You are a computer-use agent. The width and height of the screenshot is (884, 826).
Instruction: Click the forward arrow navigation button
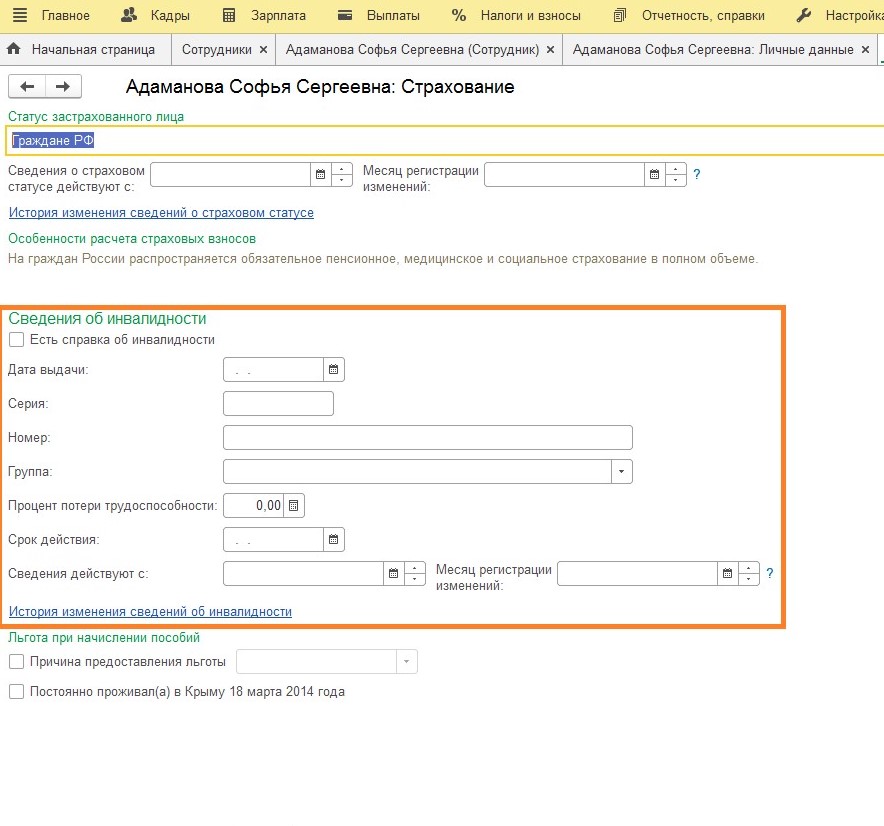[62, 87]
